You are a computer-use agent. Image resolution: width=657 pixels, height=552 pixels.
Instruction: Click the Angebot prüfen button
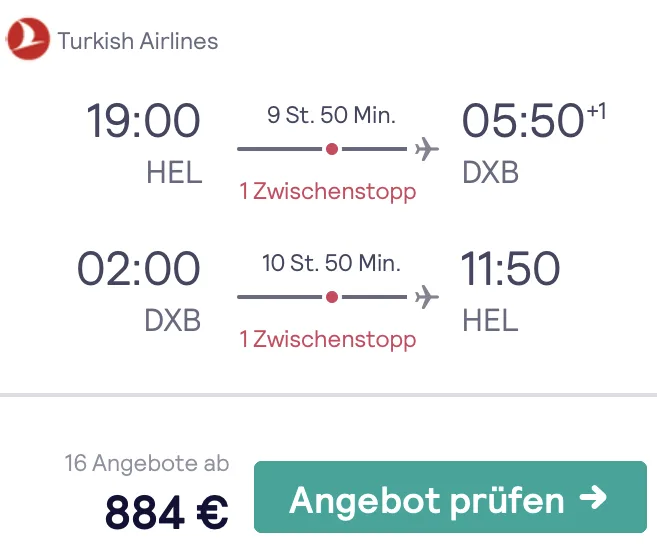point(450,497)
